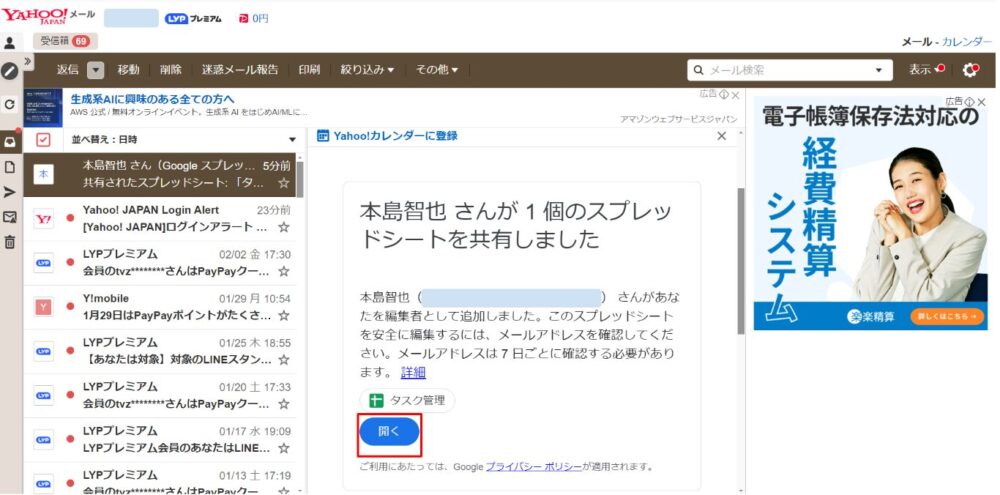The height and width of the screenshot is (495, 1000).
Task: Click the info icon on AWS ad
Action: coord(724,94)
